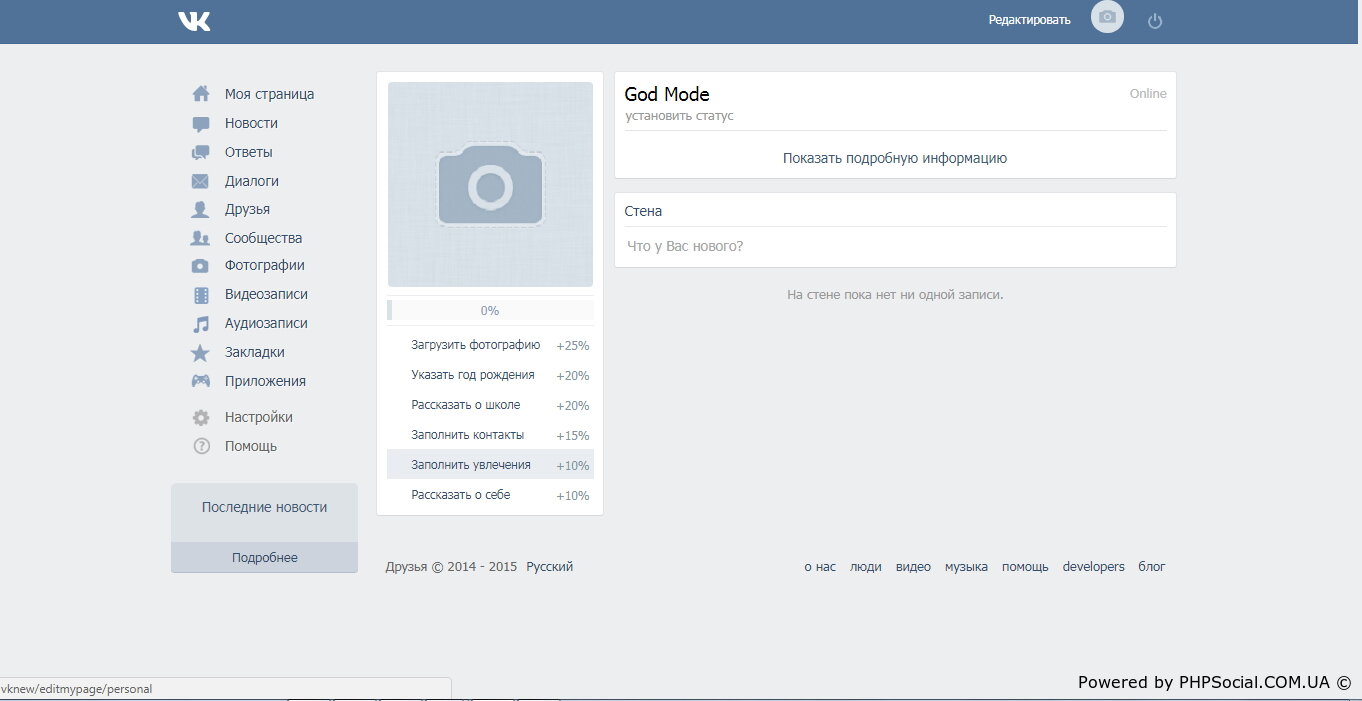
Task: Click установить статус under the name
Action: (679, 116)
